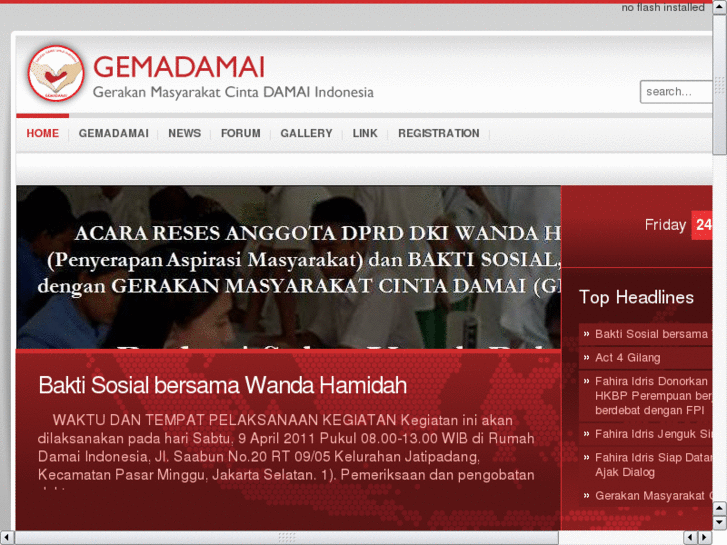Open the 'Fahira Idris Jenguk' headline
The height and width of the screenshot is (545, 727).
[x=653, y=434]
